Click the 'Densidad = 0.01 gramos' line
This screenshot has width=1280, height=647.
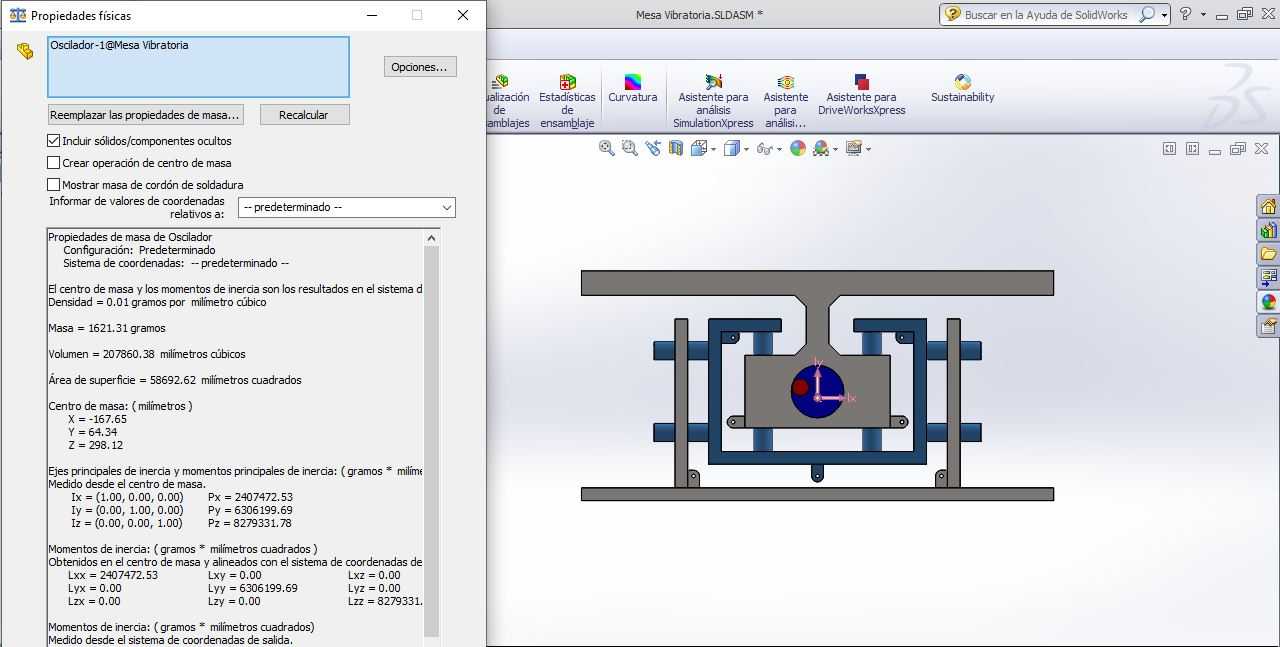click(x=157, y=302)
